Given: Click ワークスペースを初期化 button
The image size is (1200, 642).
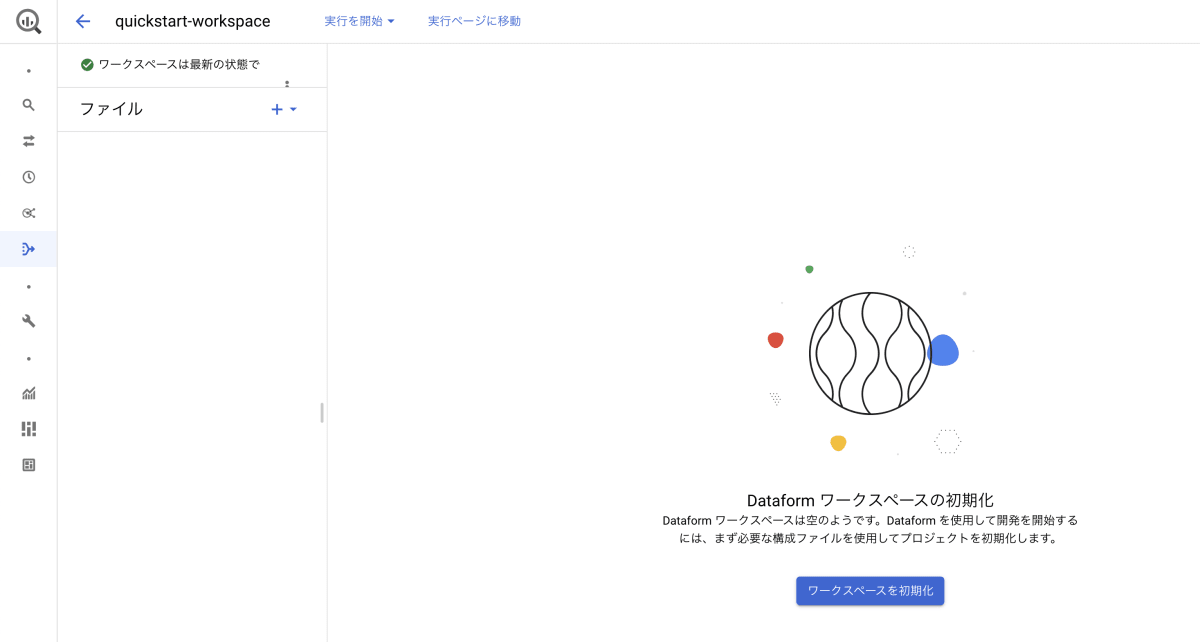Looking at the screenshot, I should (x=870, y=591).
